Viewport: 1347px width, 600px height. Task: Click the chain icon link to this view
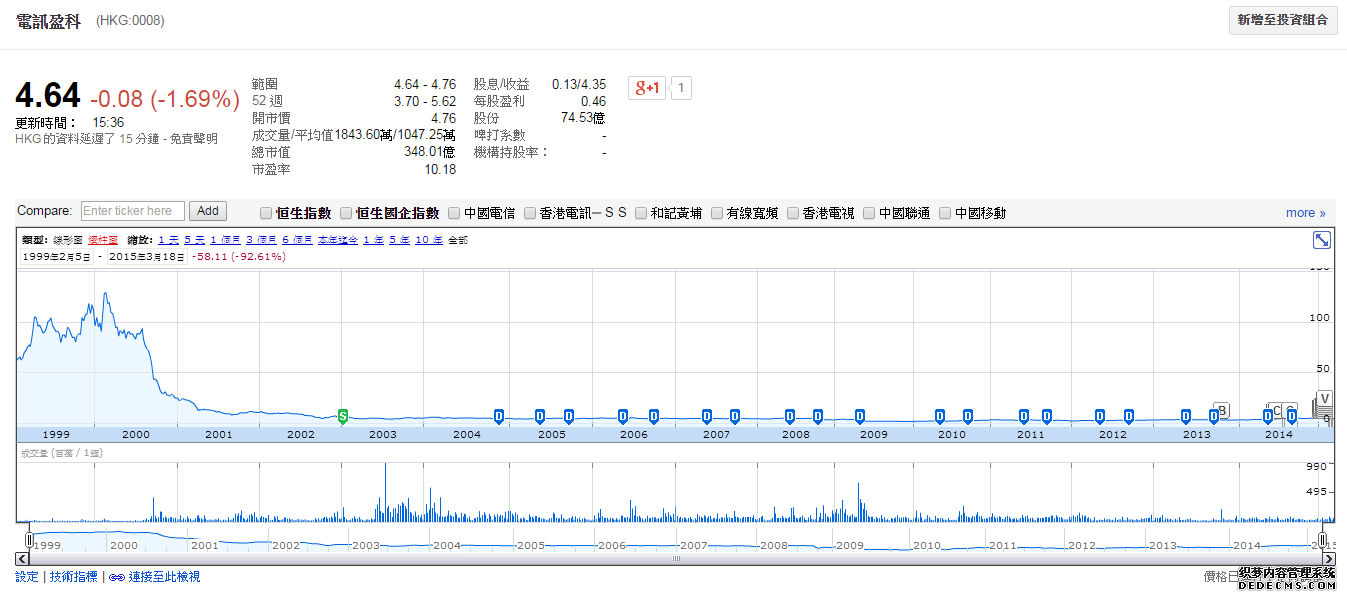tap(116, 577)
